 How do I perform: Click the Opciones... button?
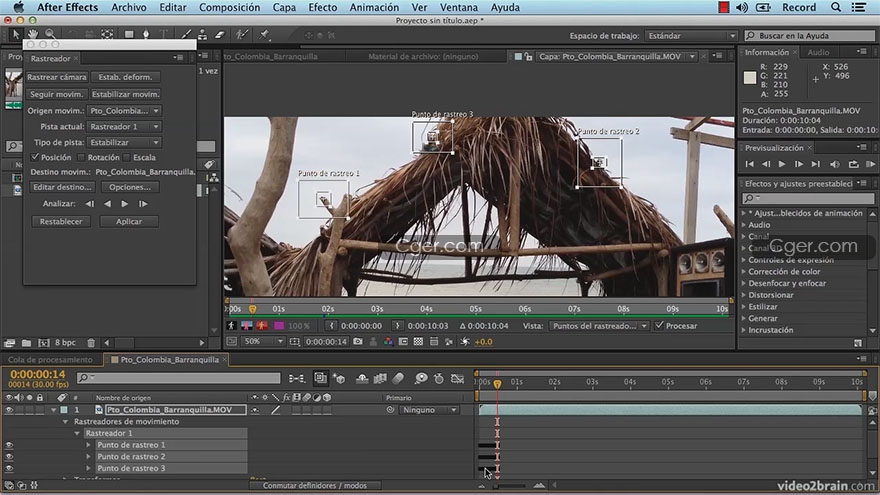point(130,187)
